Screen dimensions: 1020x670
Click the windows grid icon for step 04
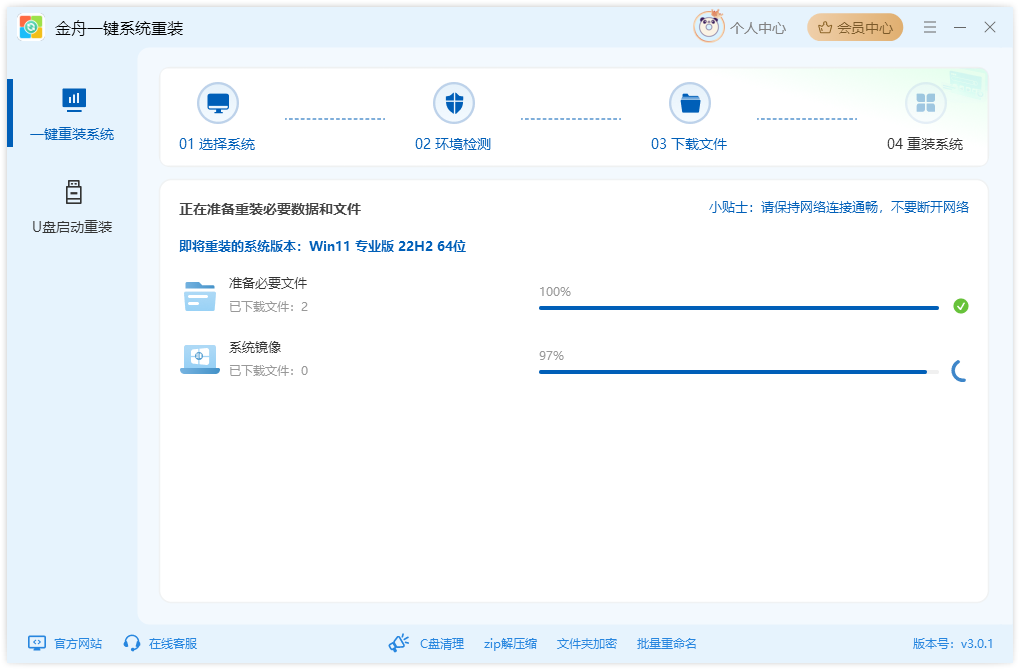coord(926,103)
